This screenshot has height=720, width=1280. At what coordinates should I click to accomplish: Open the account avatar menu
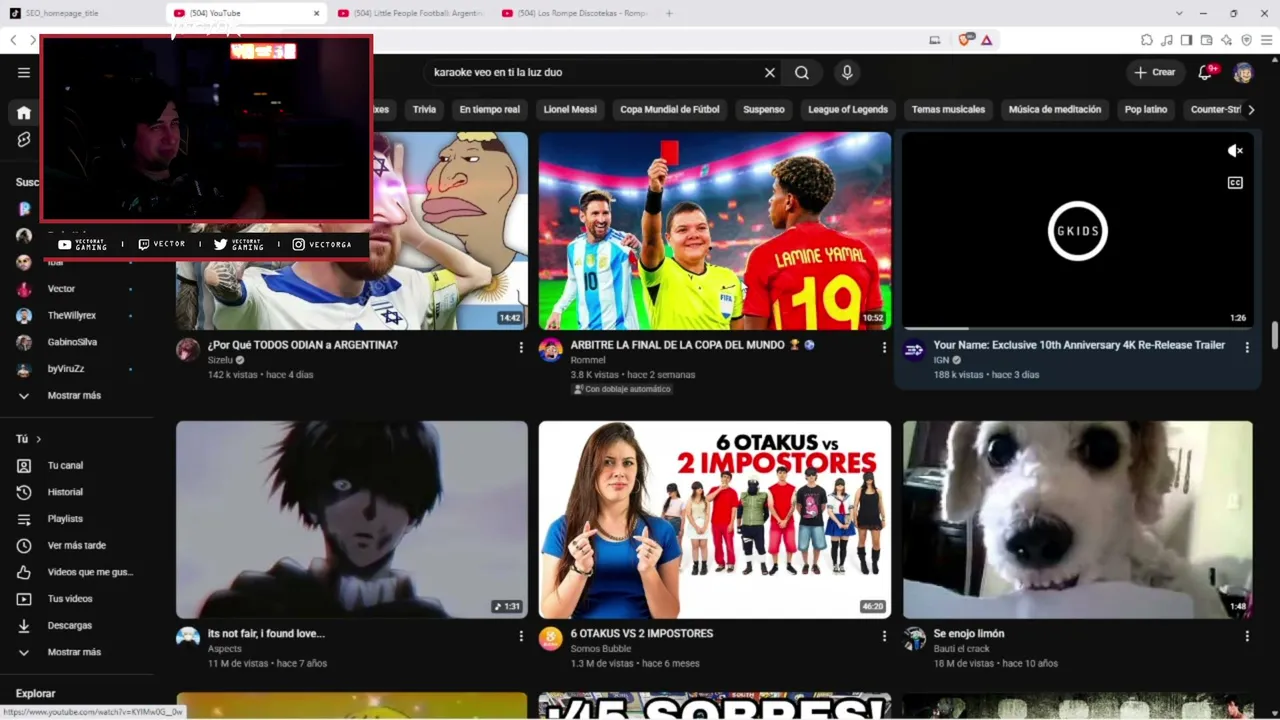click(x=1243, y=72)
